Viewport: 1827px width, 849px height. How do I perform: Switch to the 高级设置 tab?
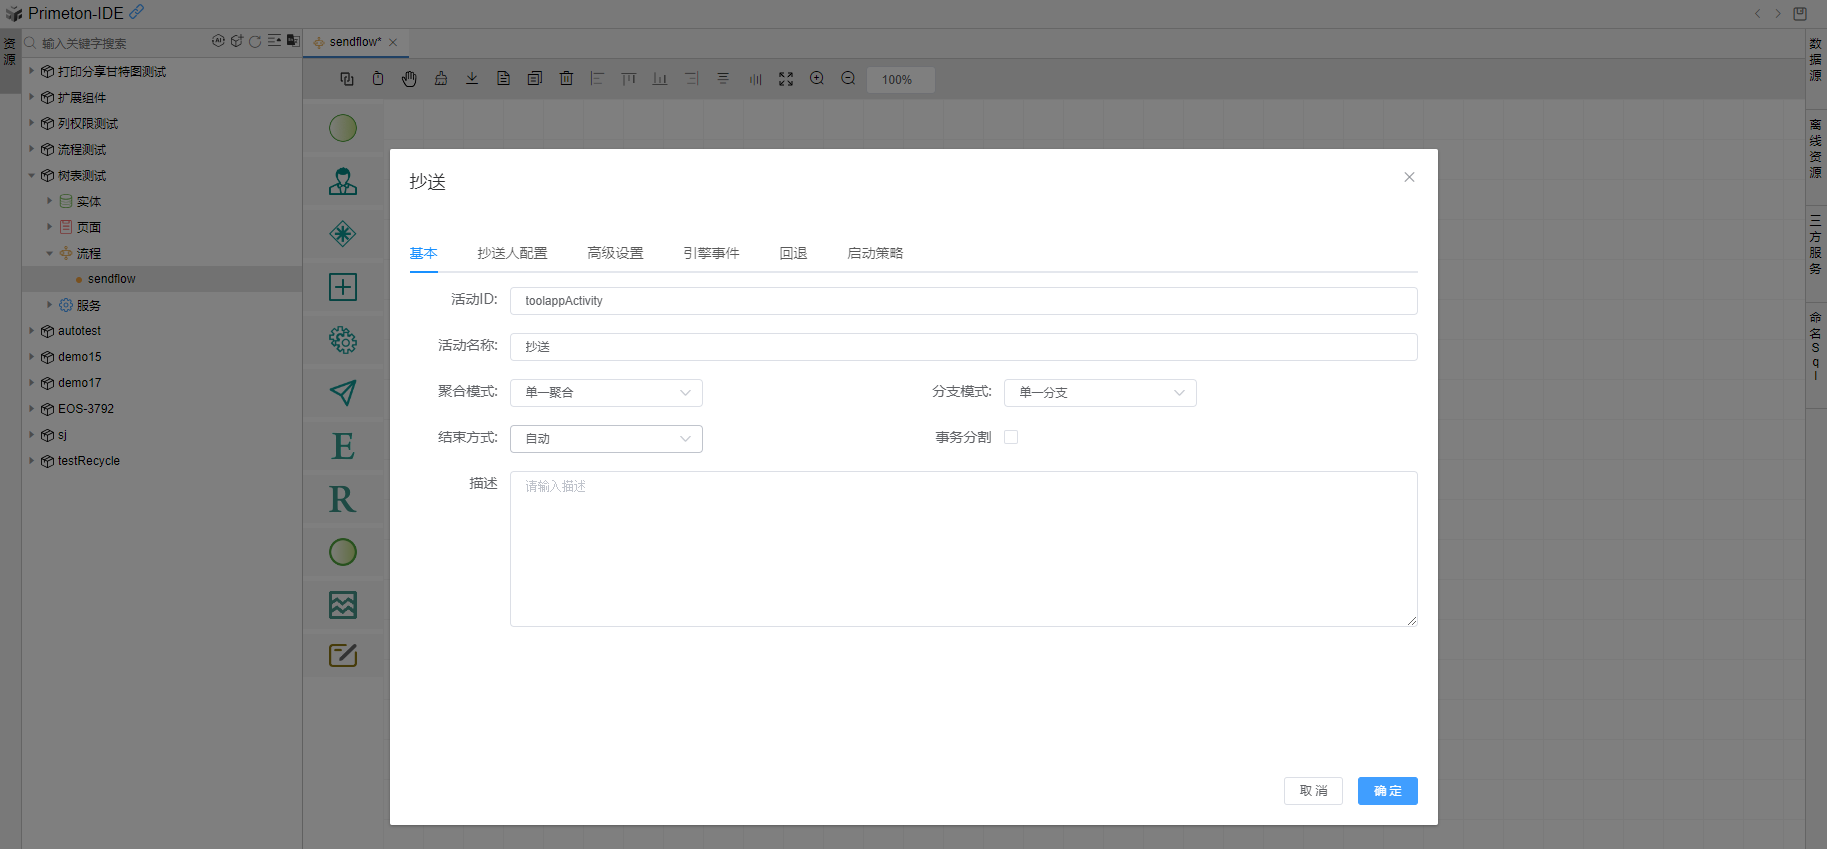coord(615,253)
